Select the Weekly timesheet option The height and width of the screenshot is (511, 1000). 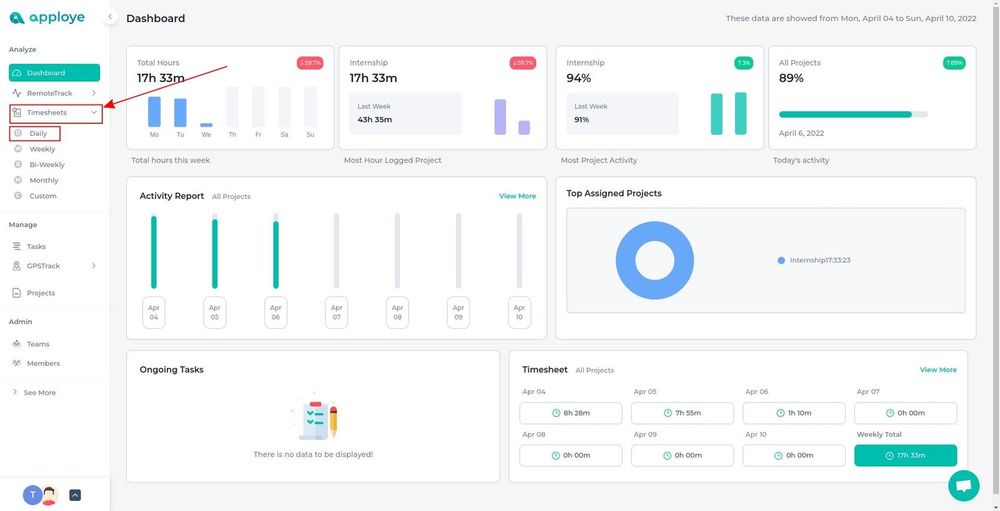42,149
